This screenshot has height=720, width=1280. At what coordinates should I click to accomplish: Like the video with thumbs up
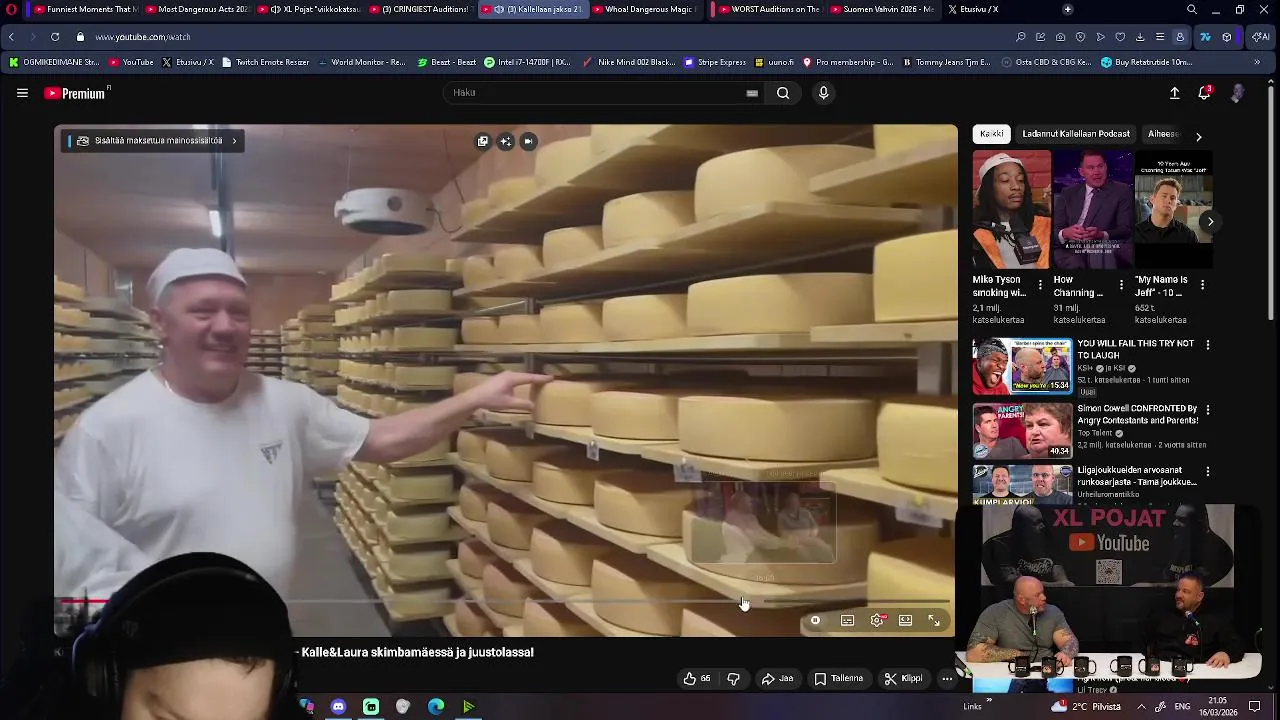[x=697, y=678]
